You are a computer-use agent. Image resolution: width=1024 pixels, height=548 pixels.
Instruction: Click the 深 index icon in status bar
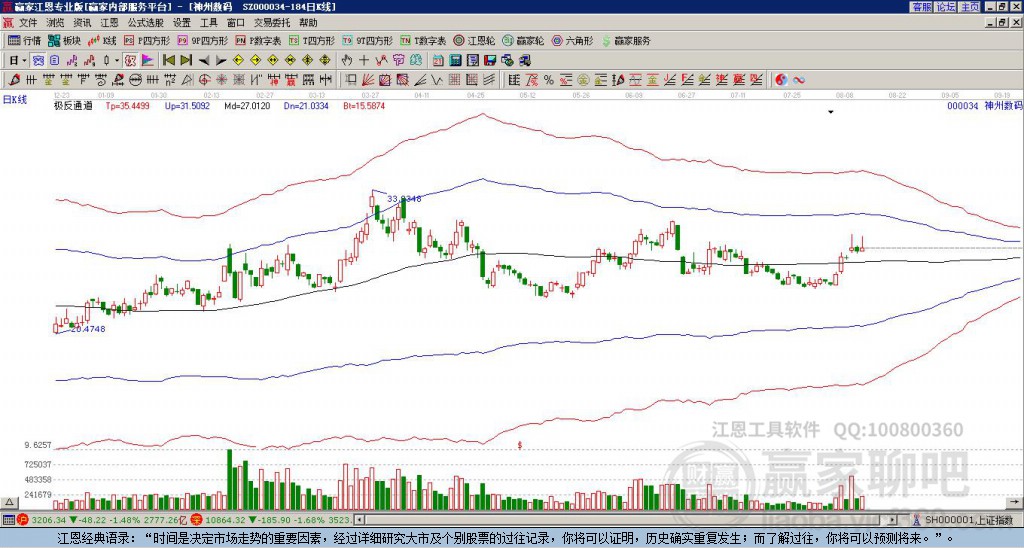click(x=198, y=520)
